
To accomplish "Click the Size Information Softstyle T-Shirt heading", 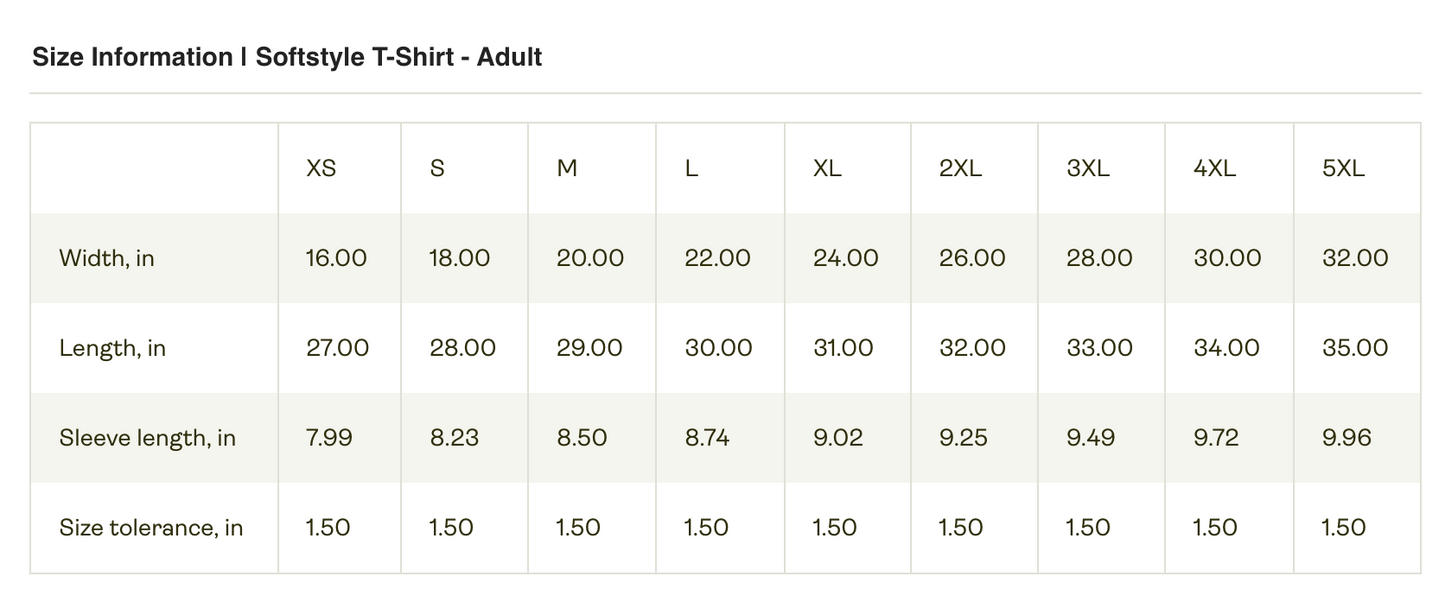I will 287,57.
